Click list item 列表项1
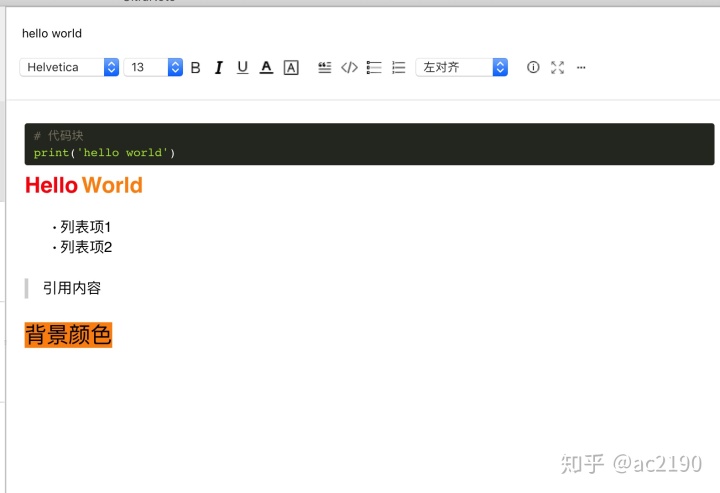Viewport: 720px width, 493px height. [x=85, y=227]
